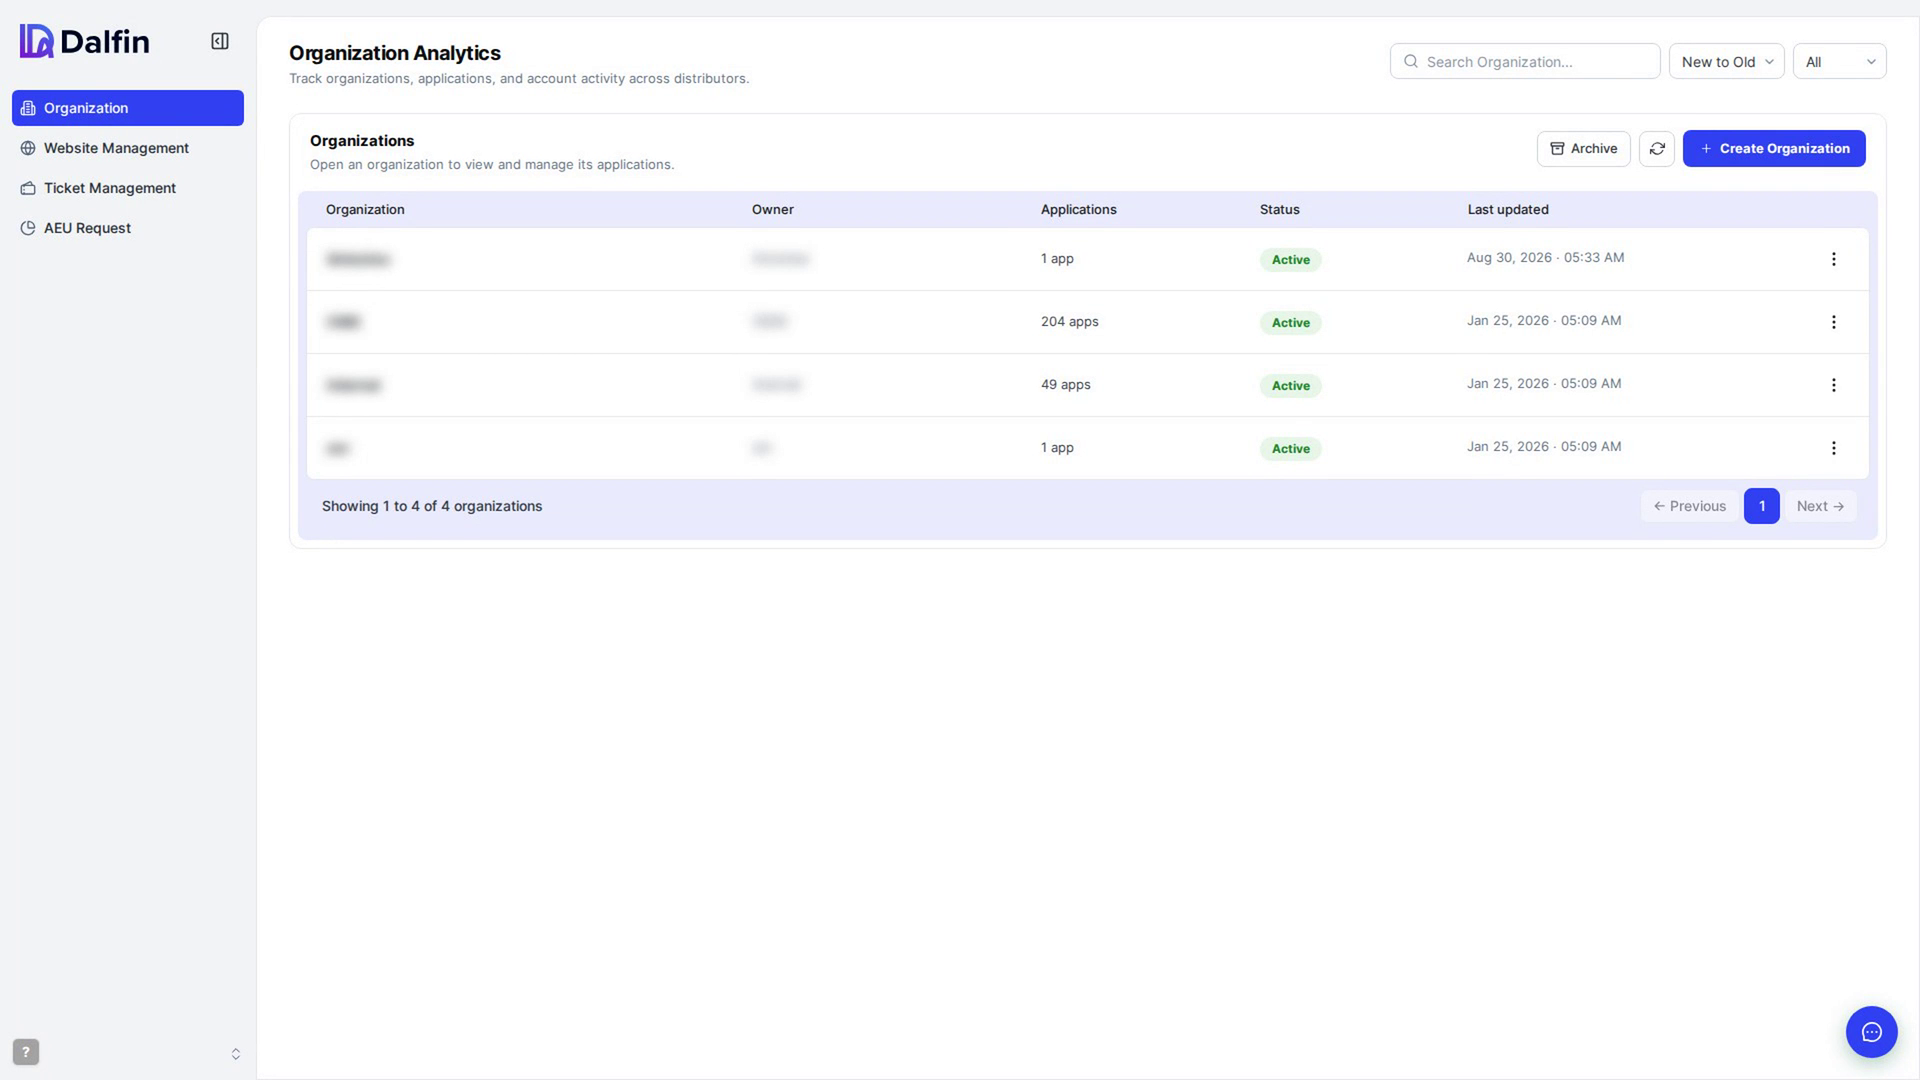Screen dimensions: 1920x1080
Task: Click the Previous page button
Action: pyautogui.click(x=1689, y=506)
